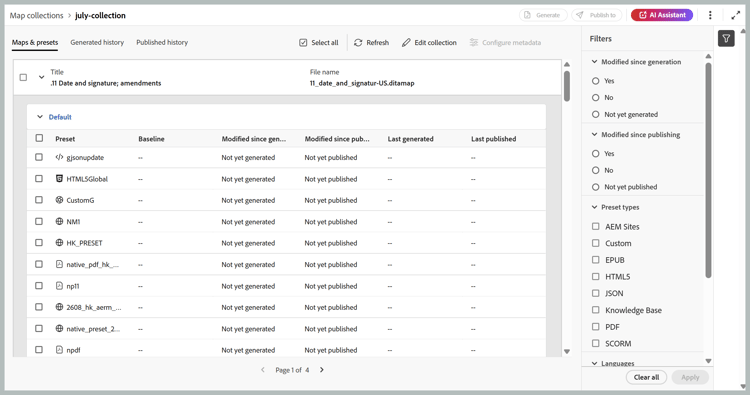Image resolution: width=750 pixels, height=395 pixels.
Task: Click the PDF icon beside npdf
Action: pyautogui.click(x=59, y=350)
